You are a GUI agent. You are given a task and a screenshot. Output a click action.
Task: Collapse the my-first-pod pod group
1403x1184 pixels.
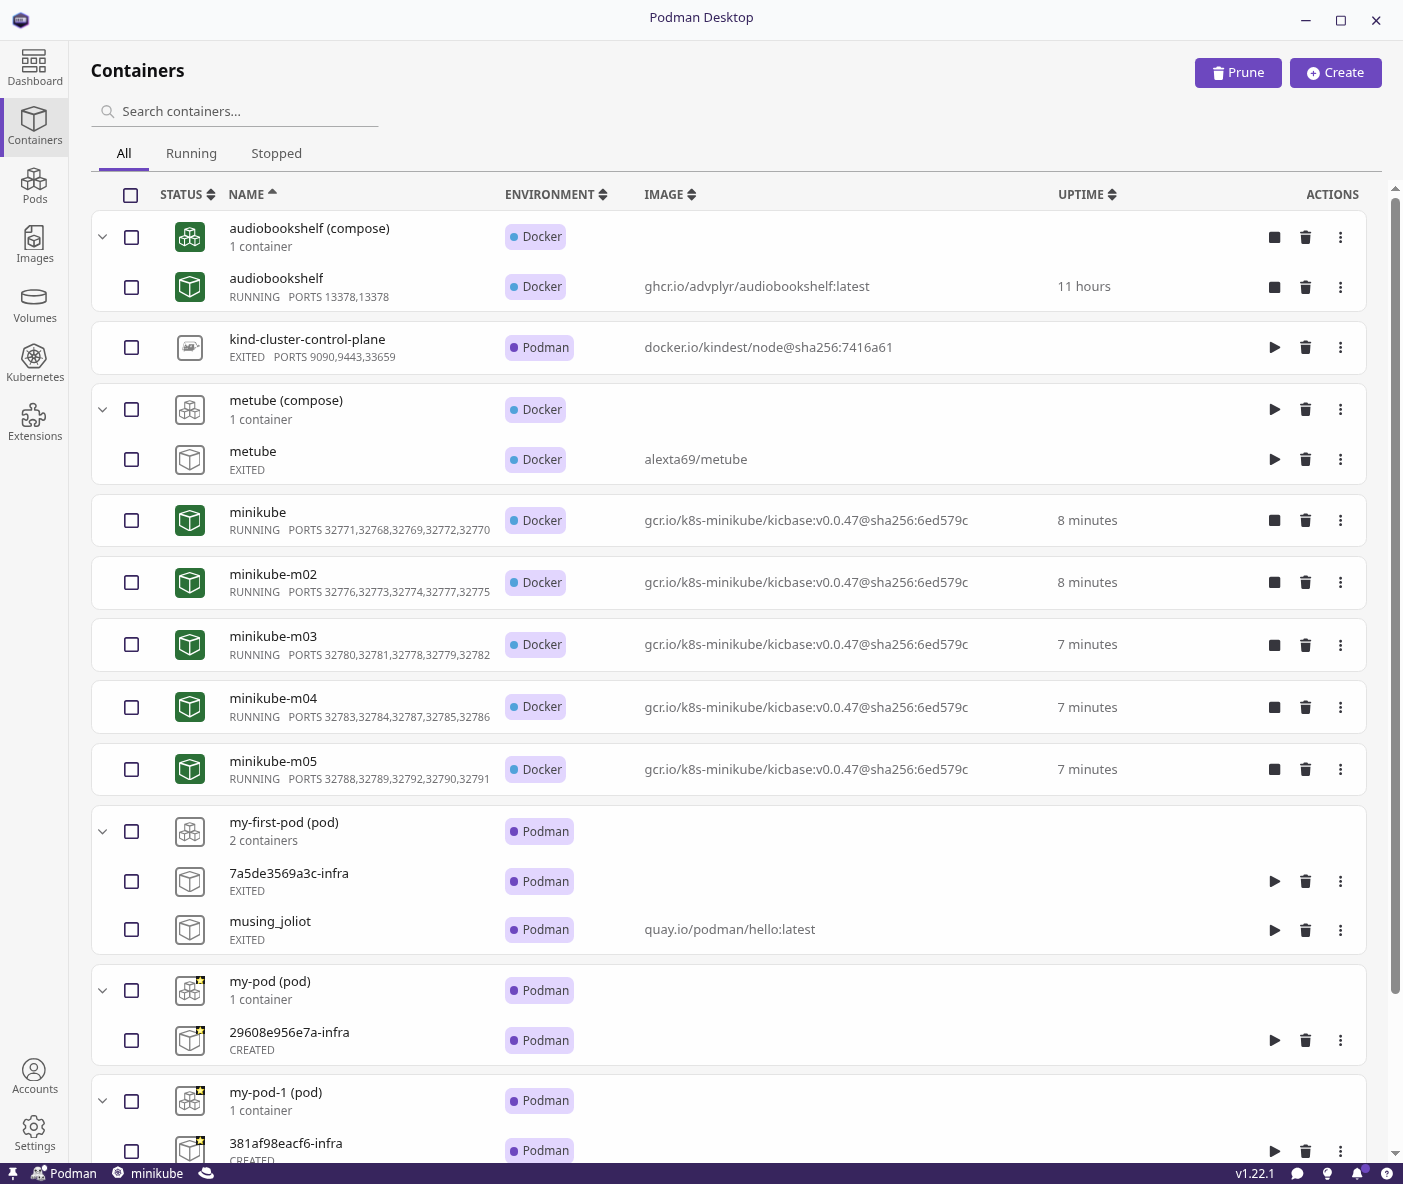(x=102, y=832)
